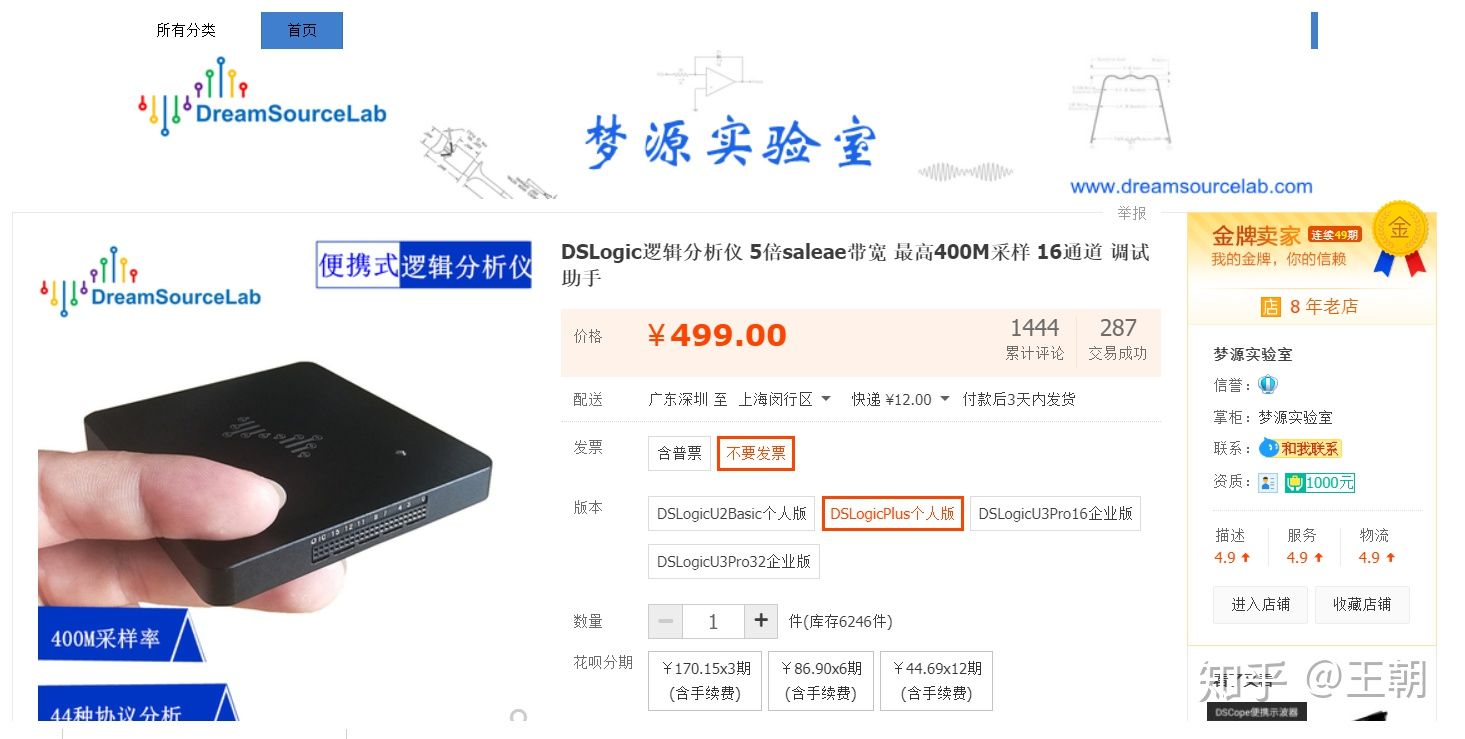Screen dimensions: 1465x739
Task: Expand the 上海闵行区 delivery destination dropdown
Action: pos(785,399)
